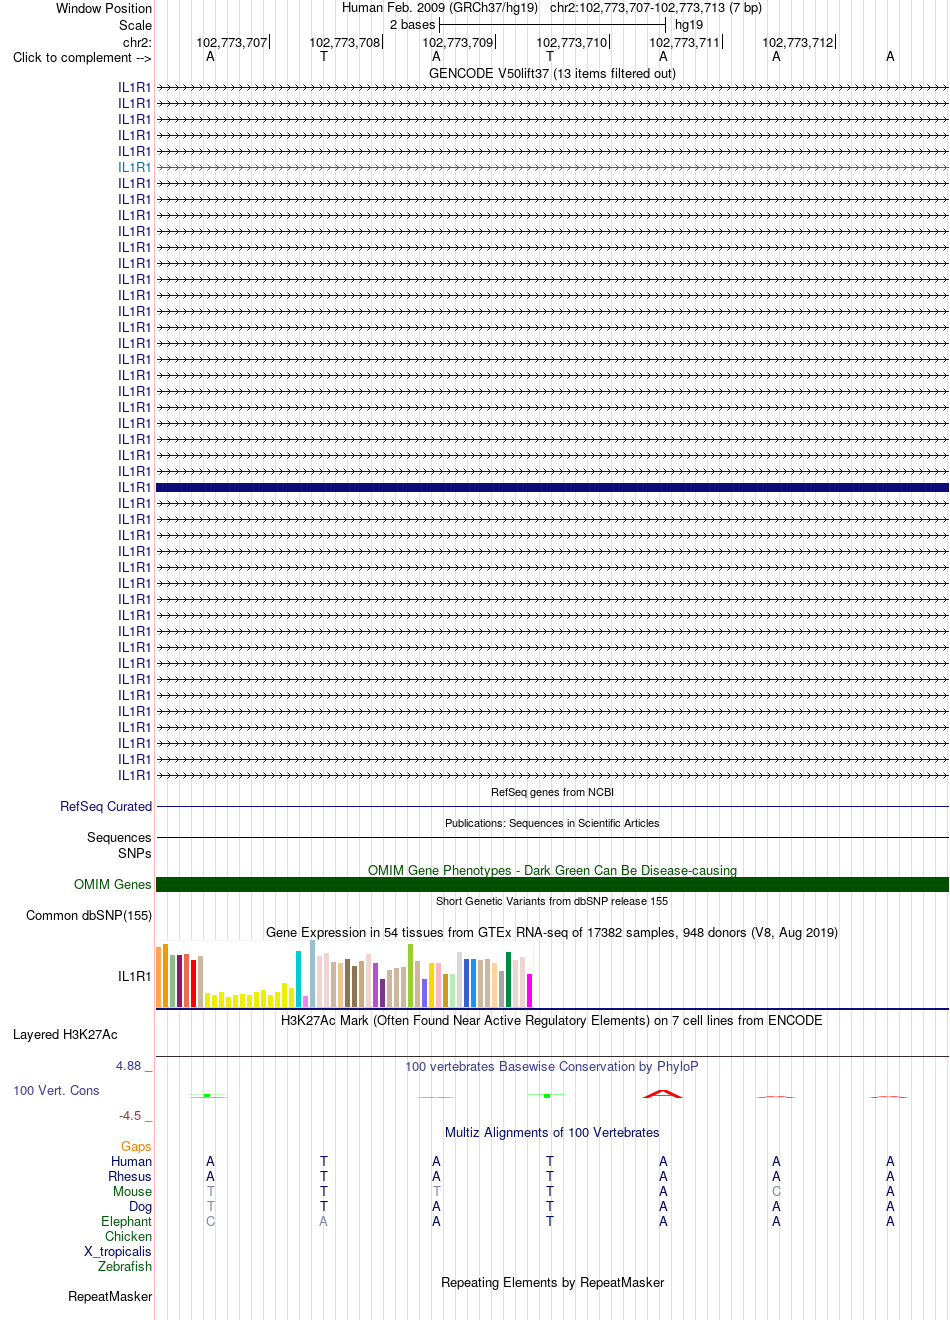The width and height of the screenshot is (950, 1320).
Task: Click the 'Human Feb. 2009 (GRCh37/hg19)' assembly text
Action: tap(440, 7)
